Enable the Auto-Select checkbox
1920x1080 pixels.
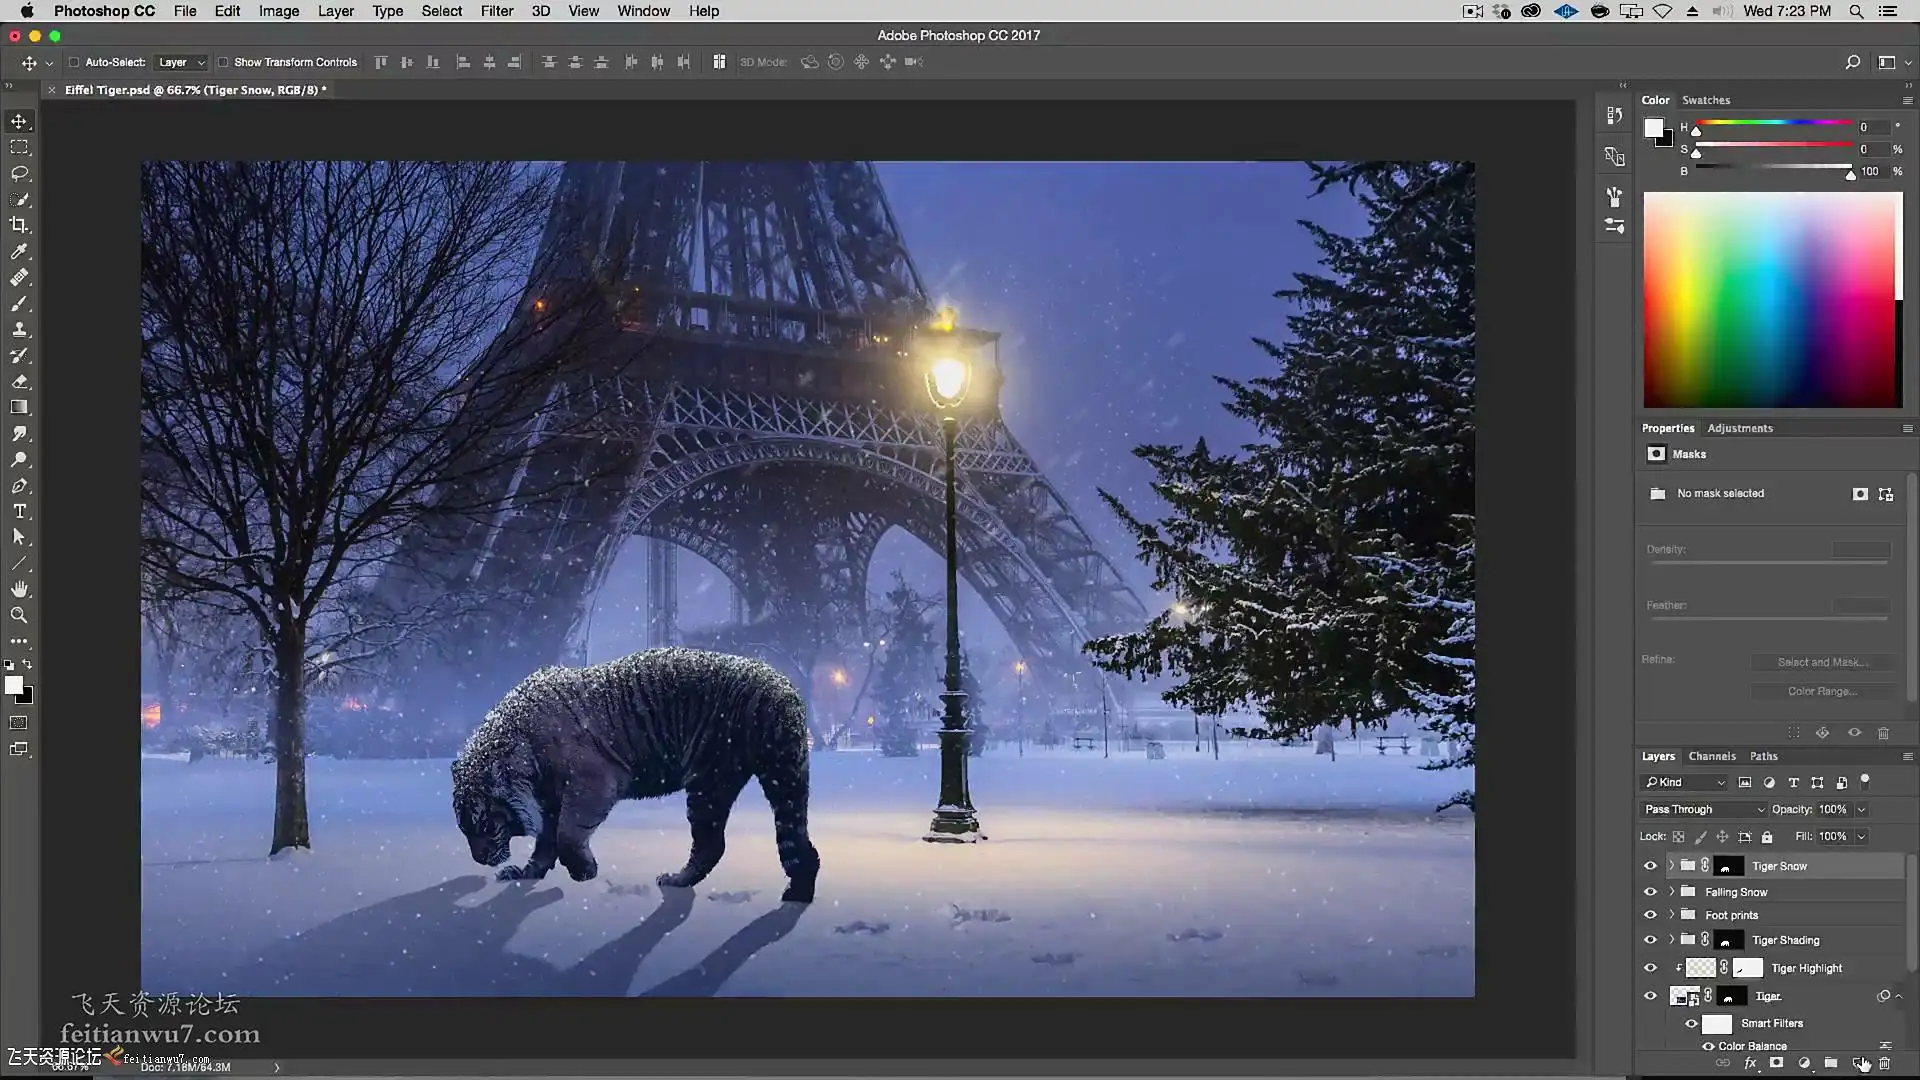click(74, 62)
